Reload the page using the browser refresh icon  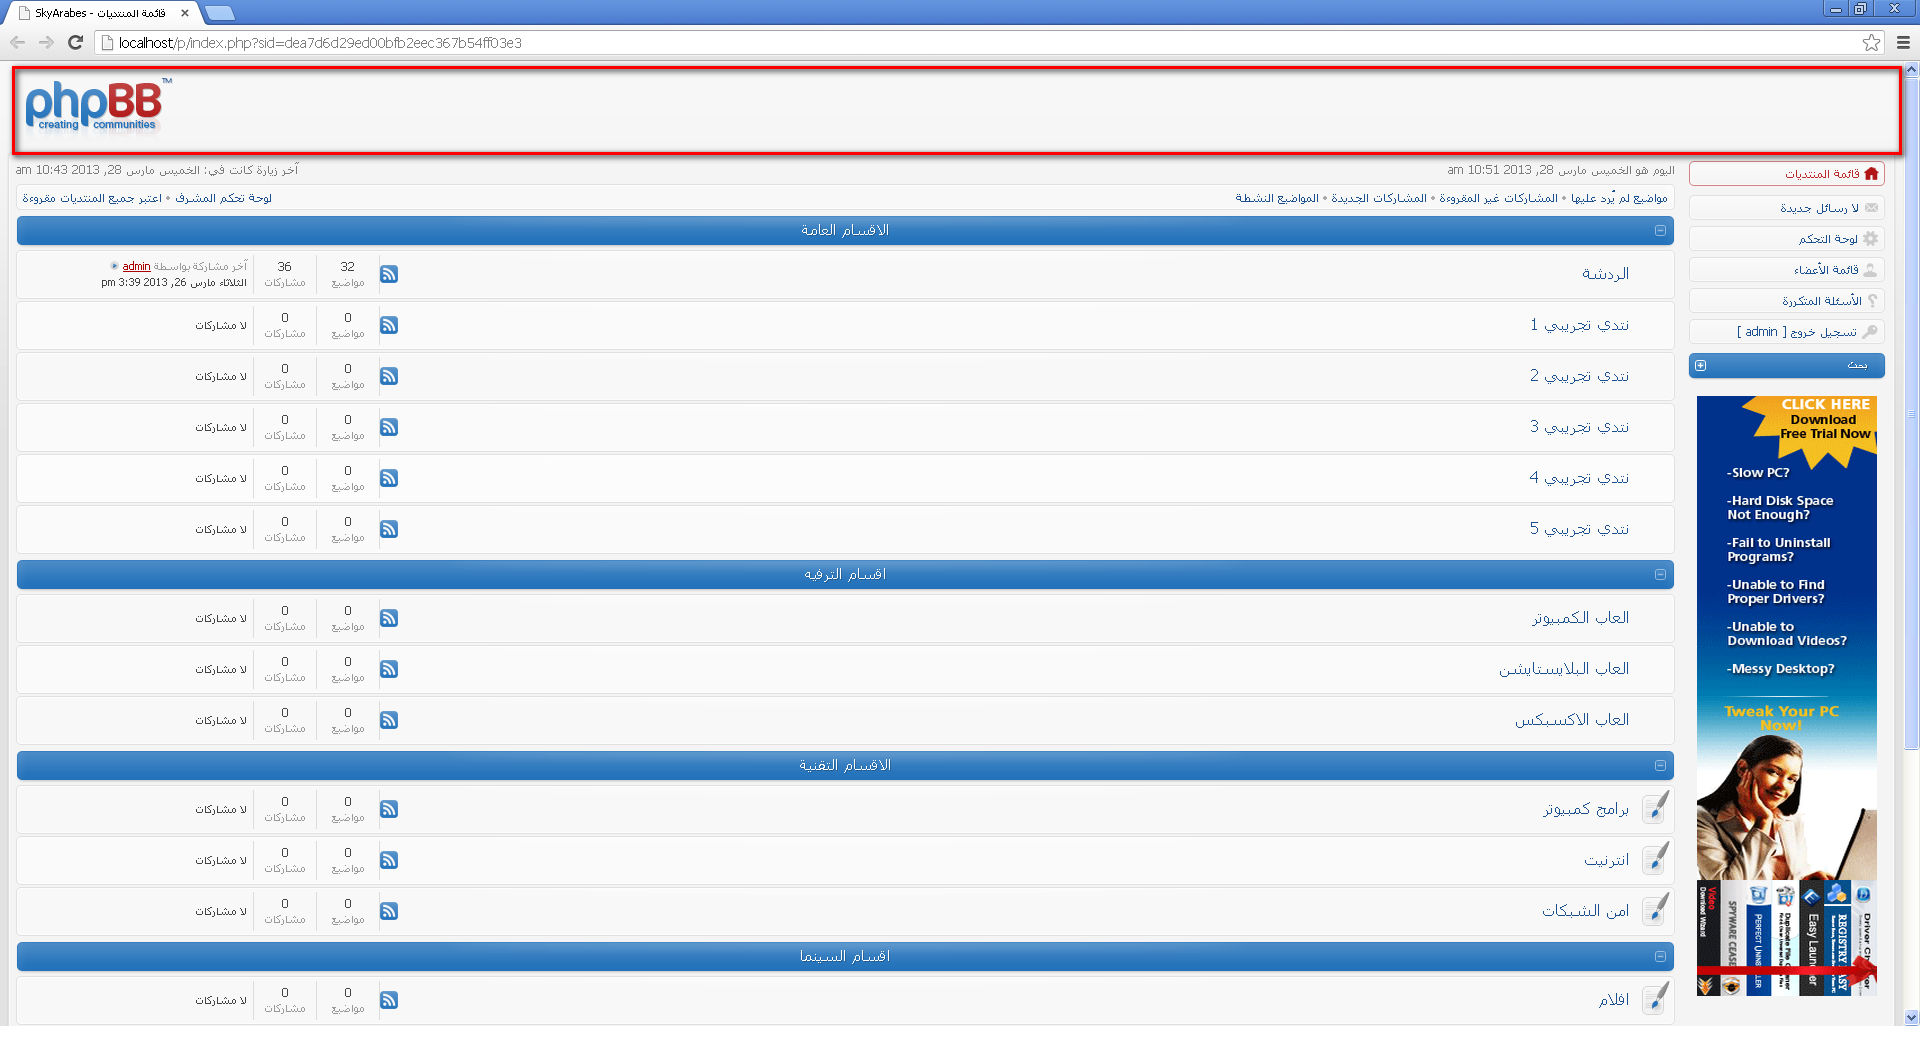pos(75,43)
